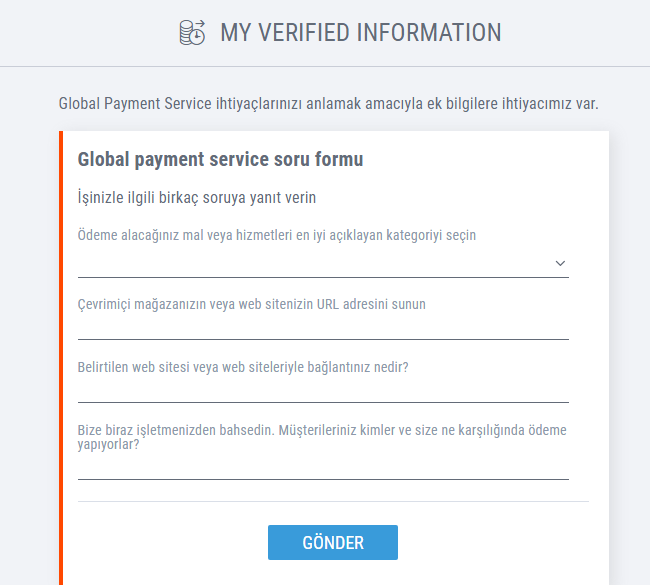Click the Global Payment Service intro sentence
The width and height of the screenshot is (650, 585).
tap(328, 104)
